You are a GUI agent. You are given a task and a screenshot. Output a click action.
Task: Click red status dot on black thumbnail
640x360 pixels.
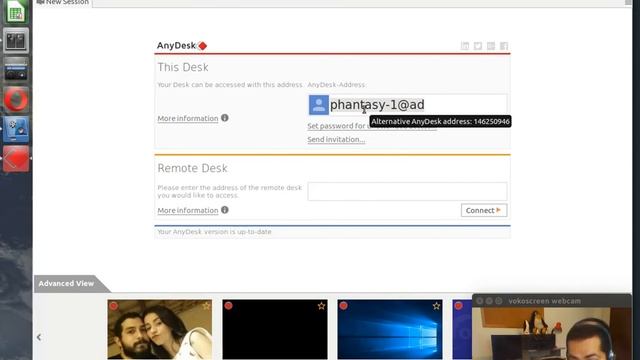(x=229, y=306)
